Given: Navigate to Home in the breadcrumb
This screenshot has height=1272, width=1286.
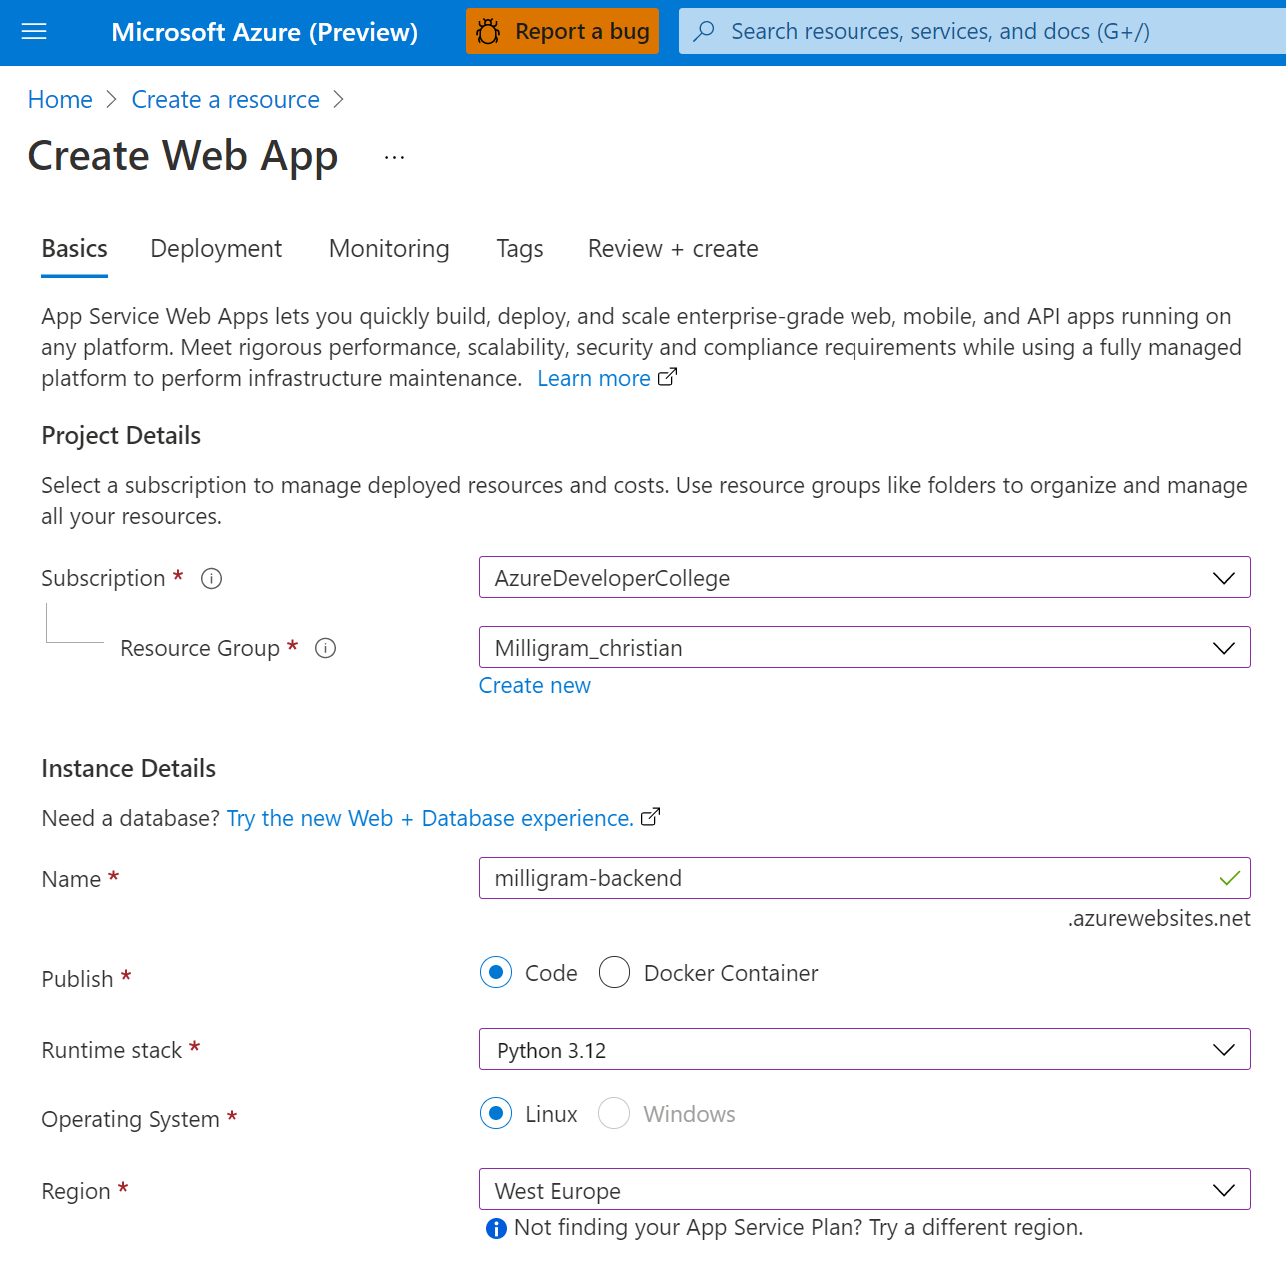Looking at the screenshot, I should tap(60, 100).
